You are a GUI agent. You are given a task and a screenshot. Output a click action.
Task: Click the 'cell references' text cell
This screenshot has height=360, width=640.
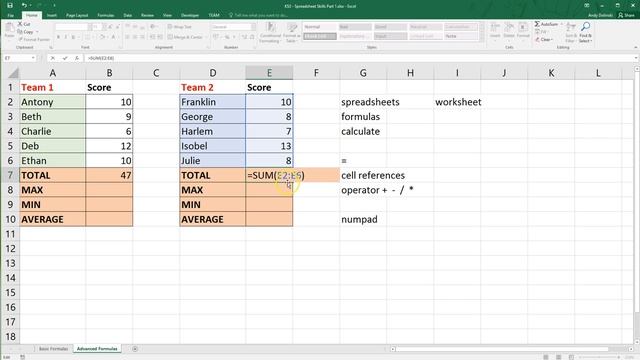point(373,175)
